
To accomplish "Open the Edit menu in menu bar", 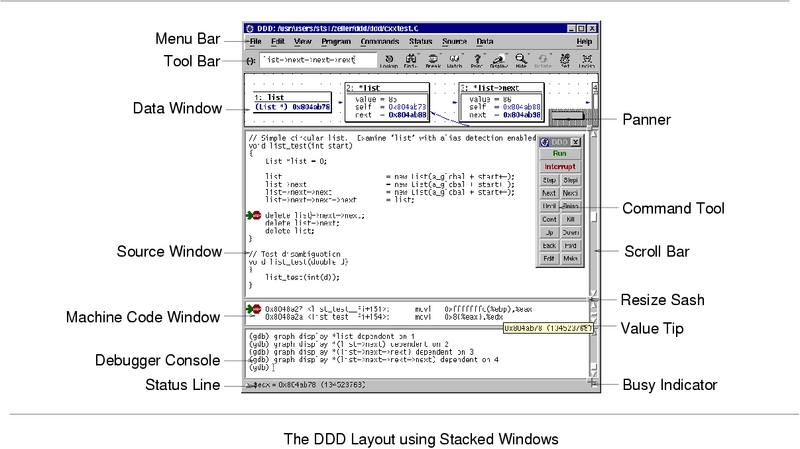I will point(278,42).
